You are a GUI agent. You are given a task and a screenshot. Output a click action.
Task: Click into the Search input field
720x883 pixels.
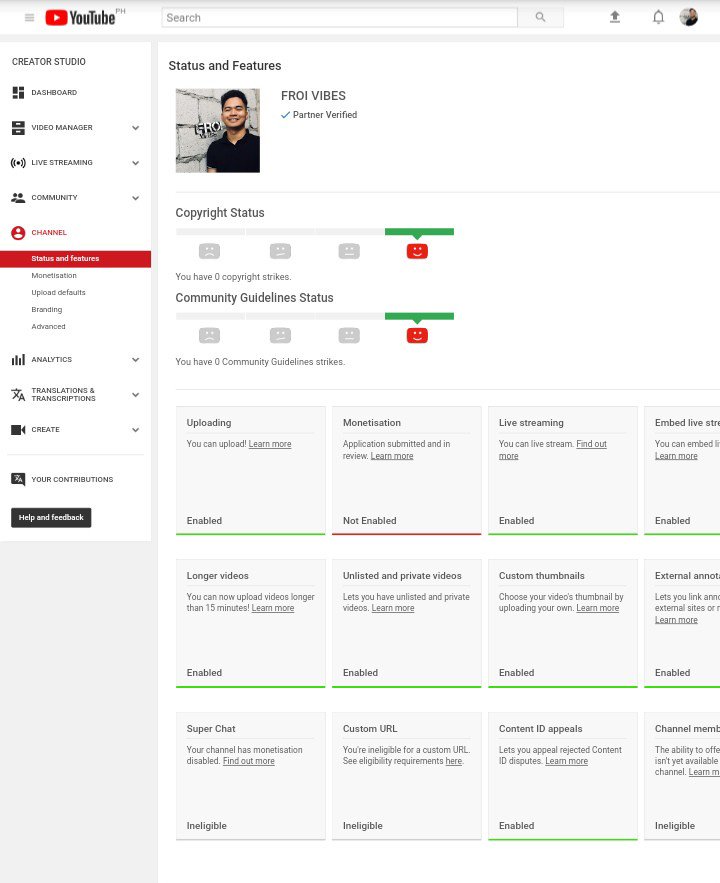click(339, 17)
